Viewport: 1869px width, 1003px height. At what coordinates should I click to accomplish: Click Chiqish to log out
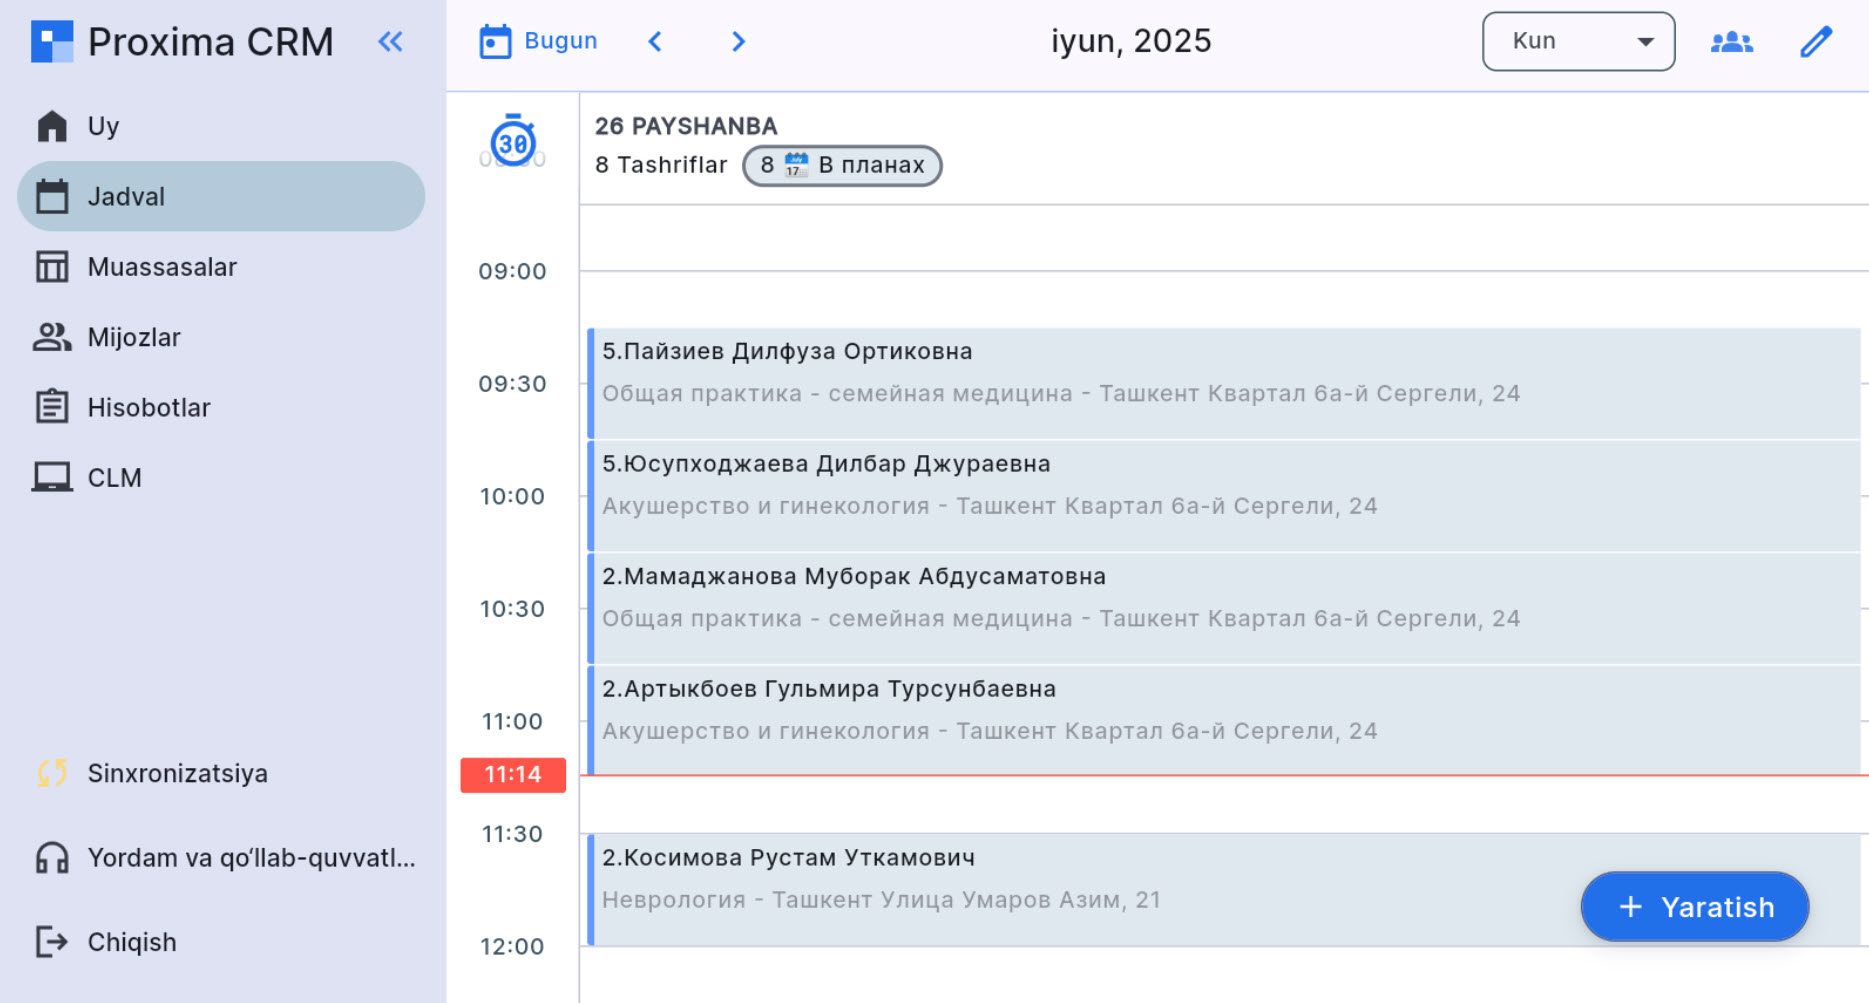(130, 942)
